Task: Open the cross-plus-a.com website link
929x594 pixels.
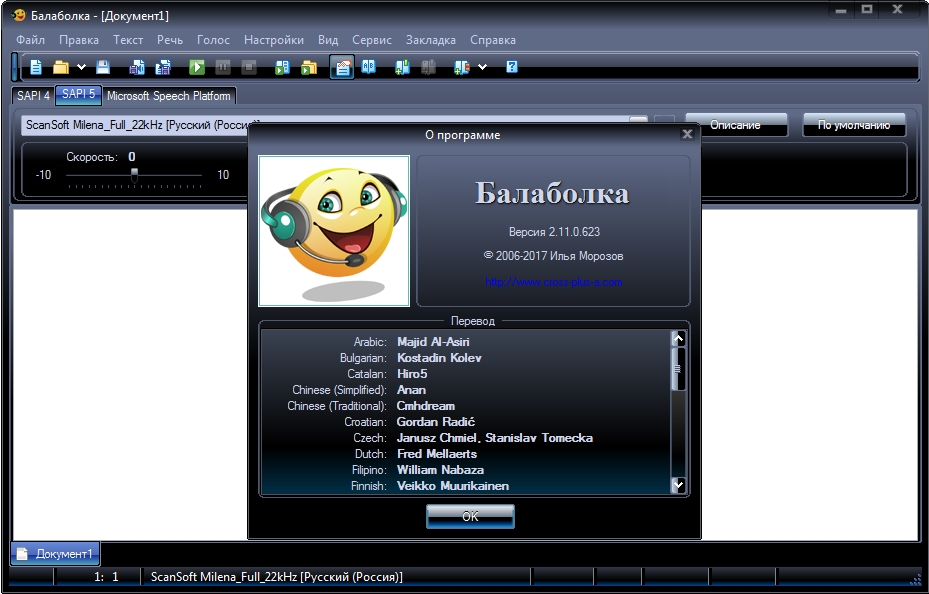Action: pos(553,282)
